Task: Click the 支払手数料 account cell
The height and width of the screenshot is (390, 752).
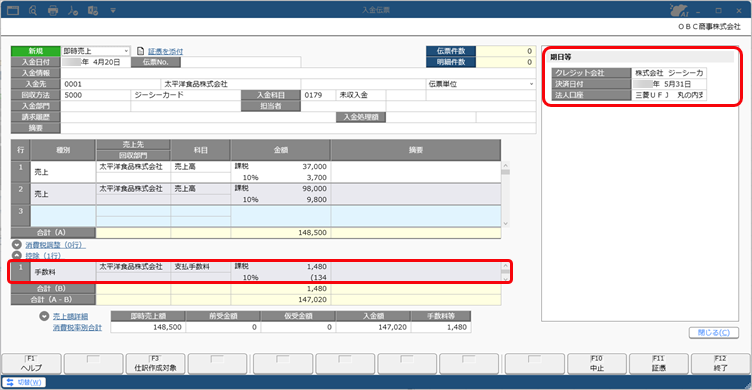Action: pos(200,267)
